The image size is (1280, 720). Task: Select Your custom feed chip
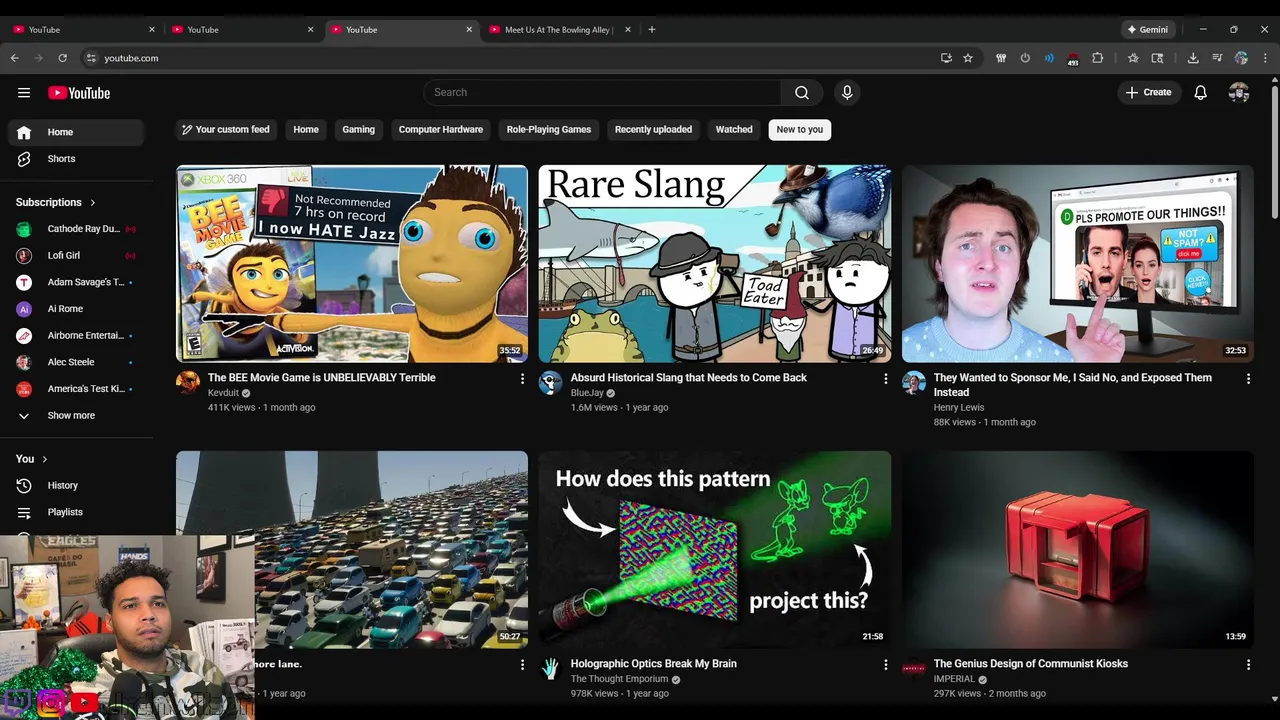point(225,130)
